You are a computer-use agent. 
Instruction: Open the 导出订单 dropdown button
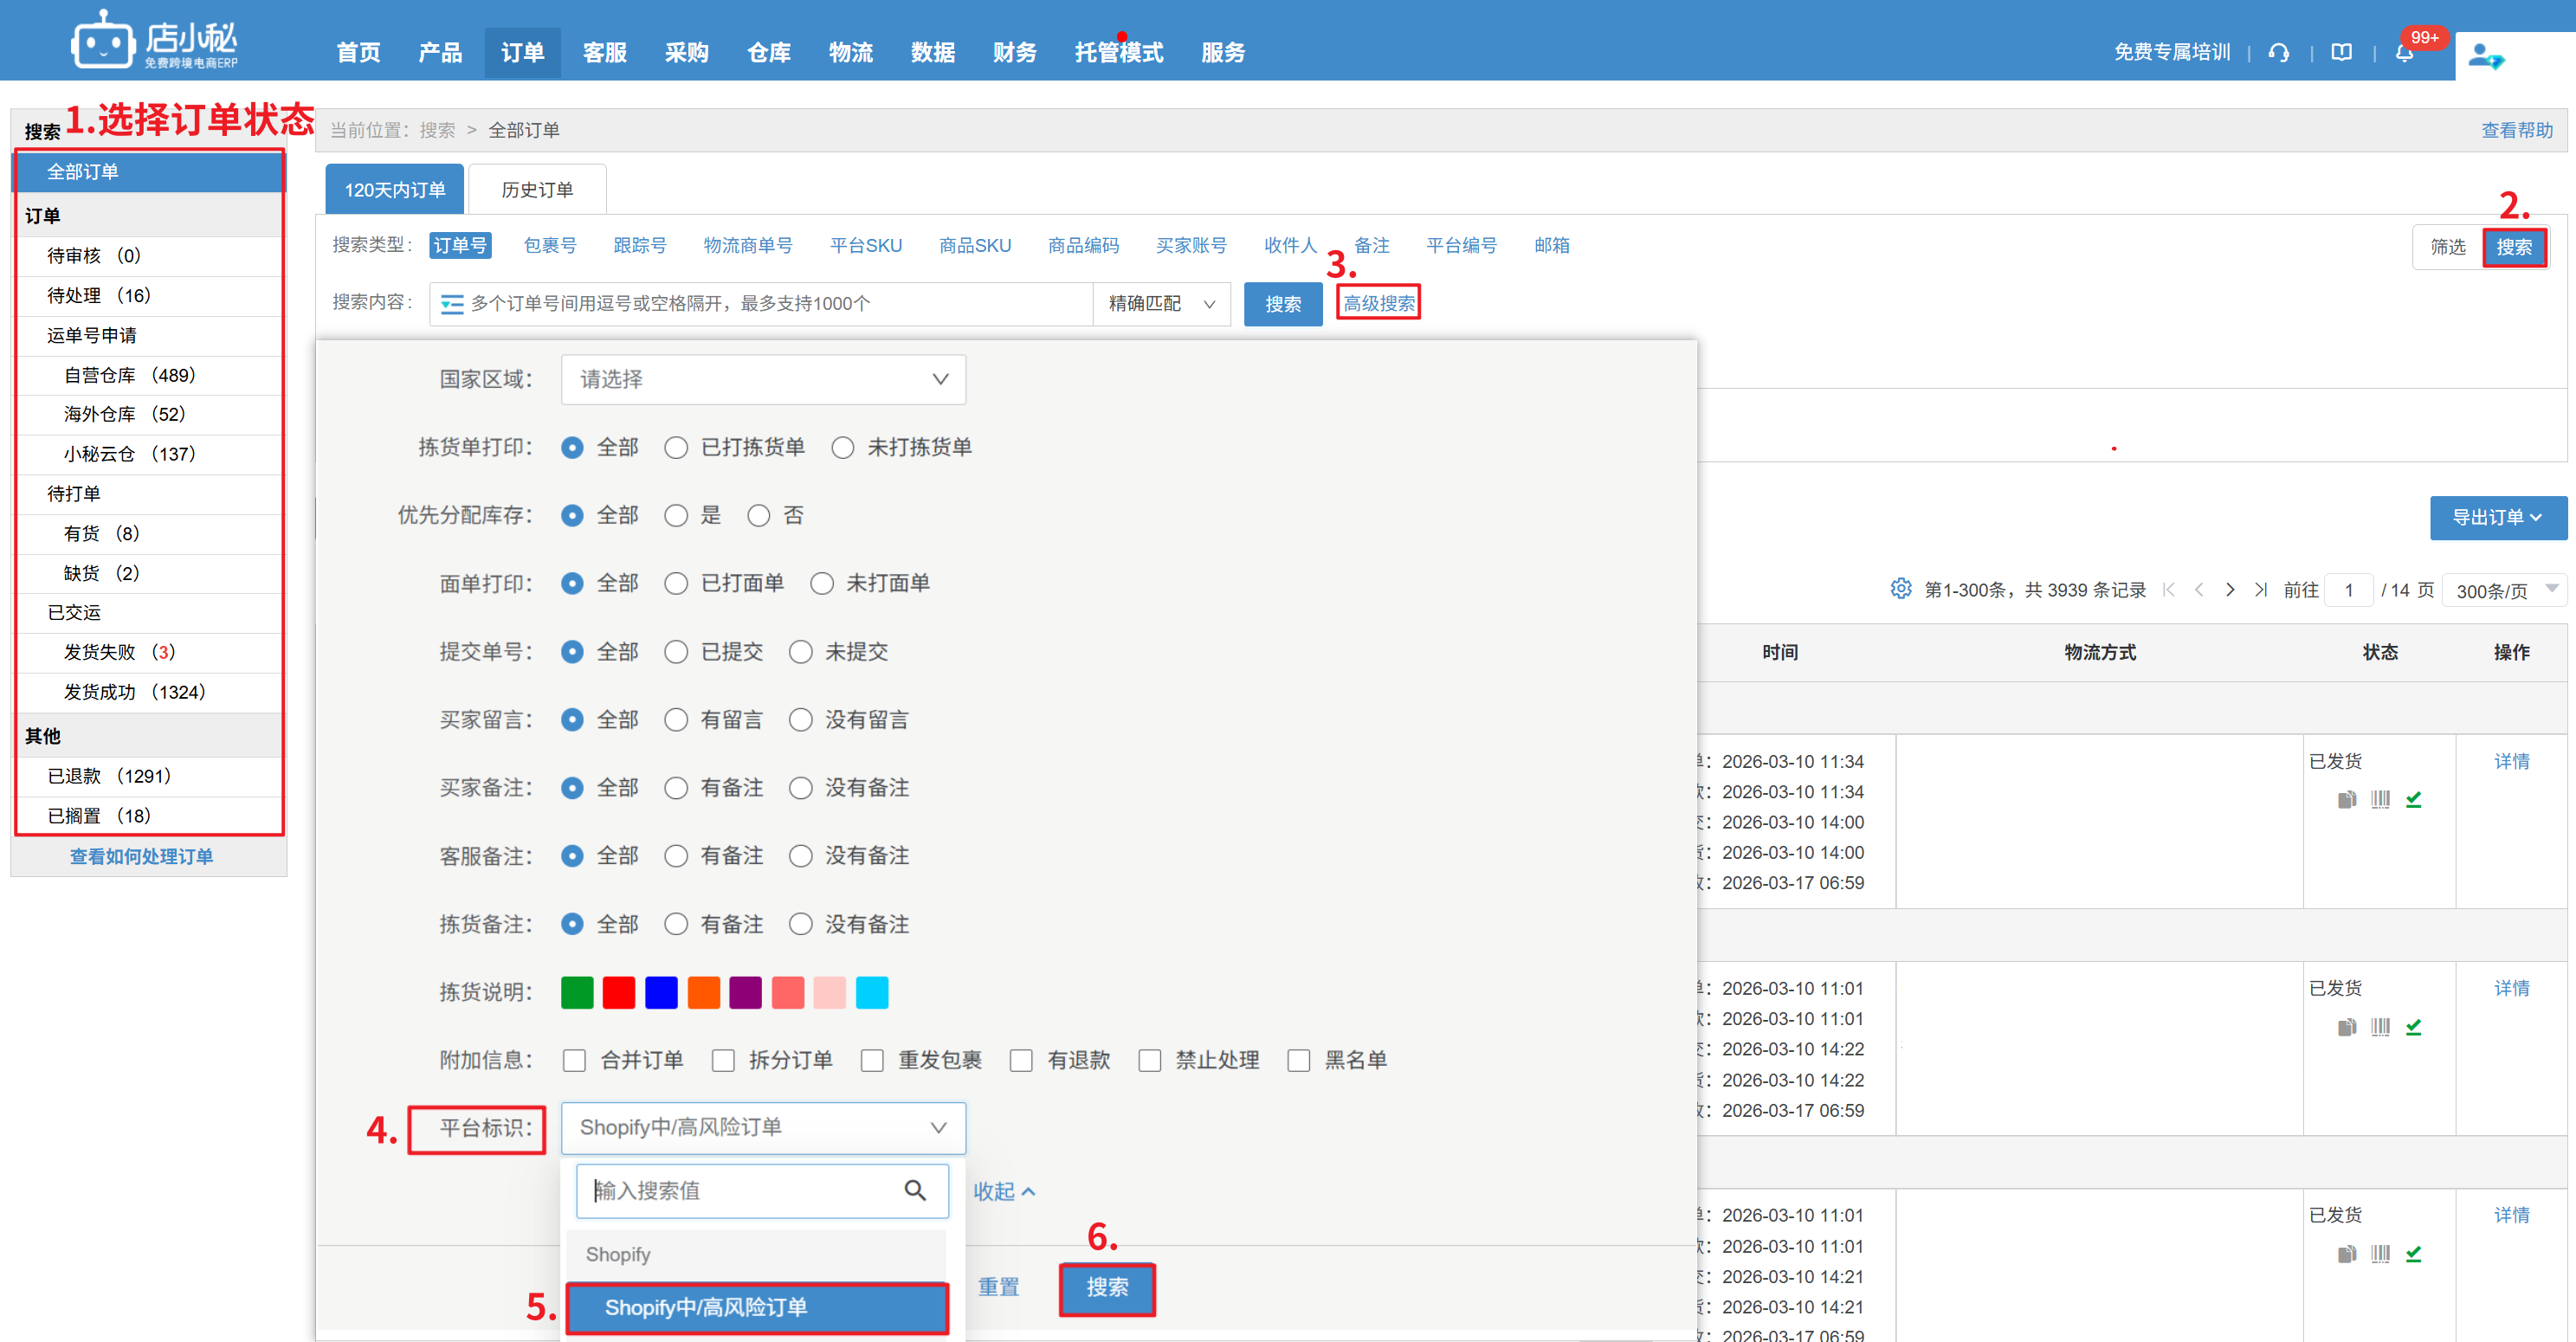[2497, 517]
